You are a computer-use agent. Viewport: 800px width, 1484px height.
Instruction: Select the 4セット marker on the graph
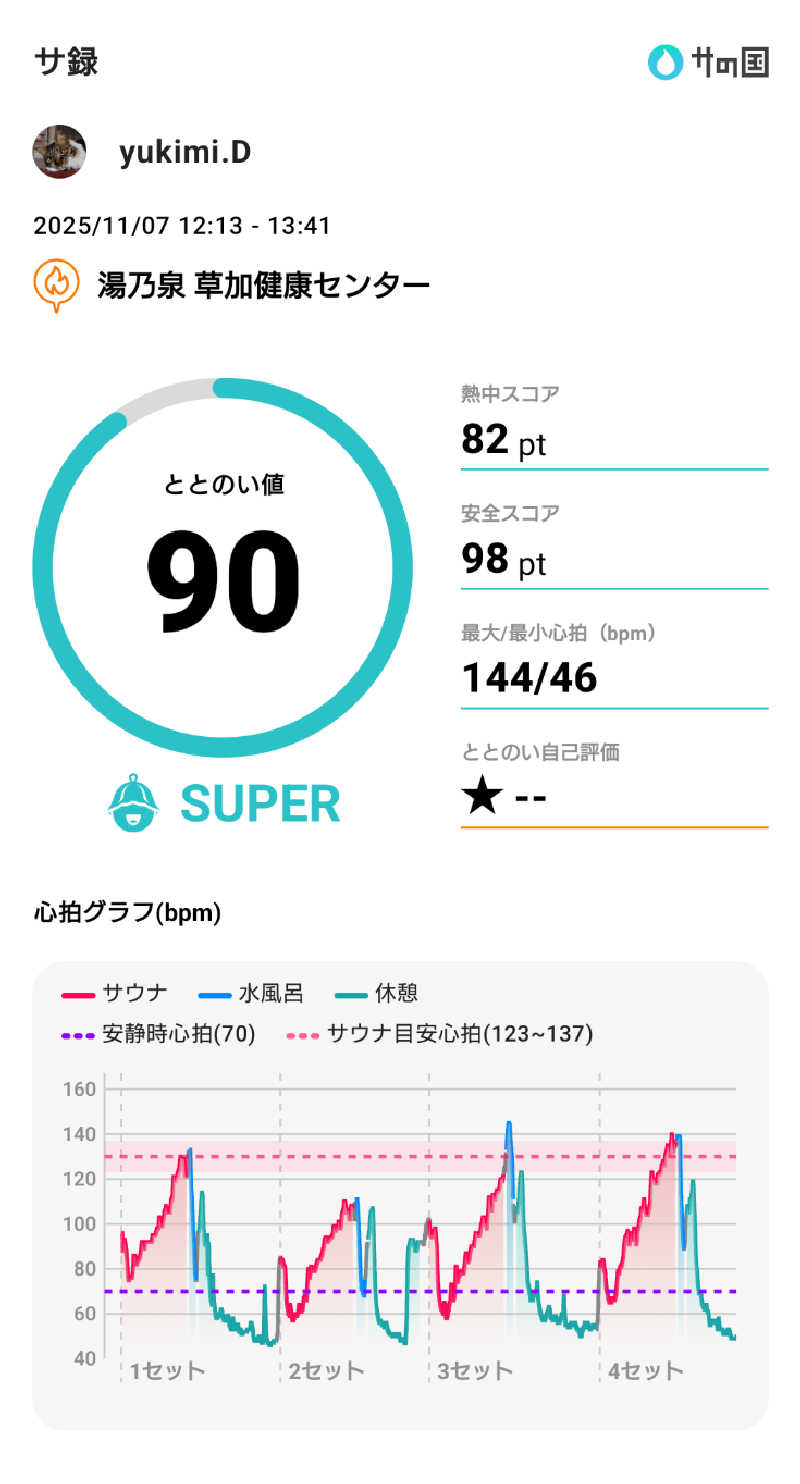645,1370
